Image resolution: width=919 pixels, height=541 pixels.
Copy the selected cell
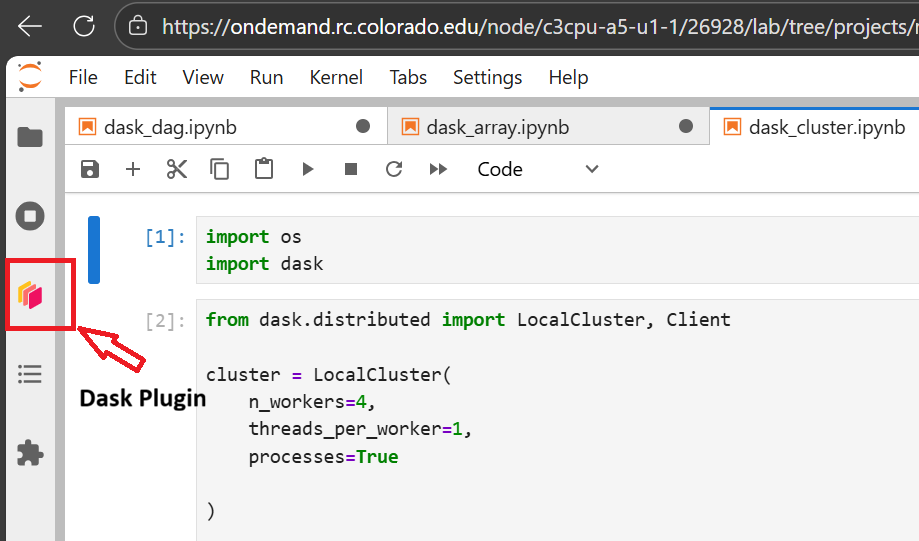click(x=220, y=169)
